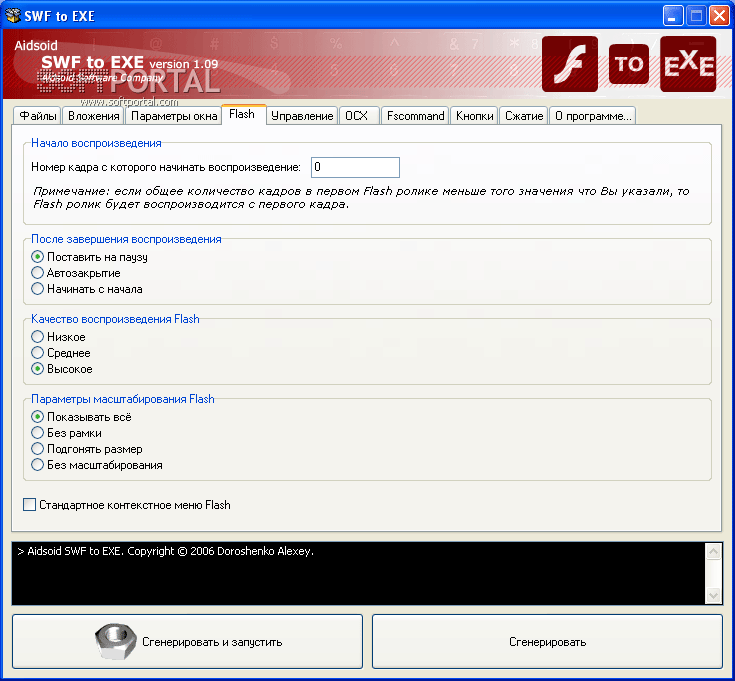Click the log scrollbar down arrow
This screenshot has height=681, width=735.
[x=713, y=596]
